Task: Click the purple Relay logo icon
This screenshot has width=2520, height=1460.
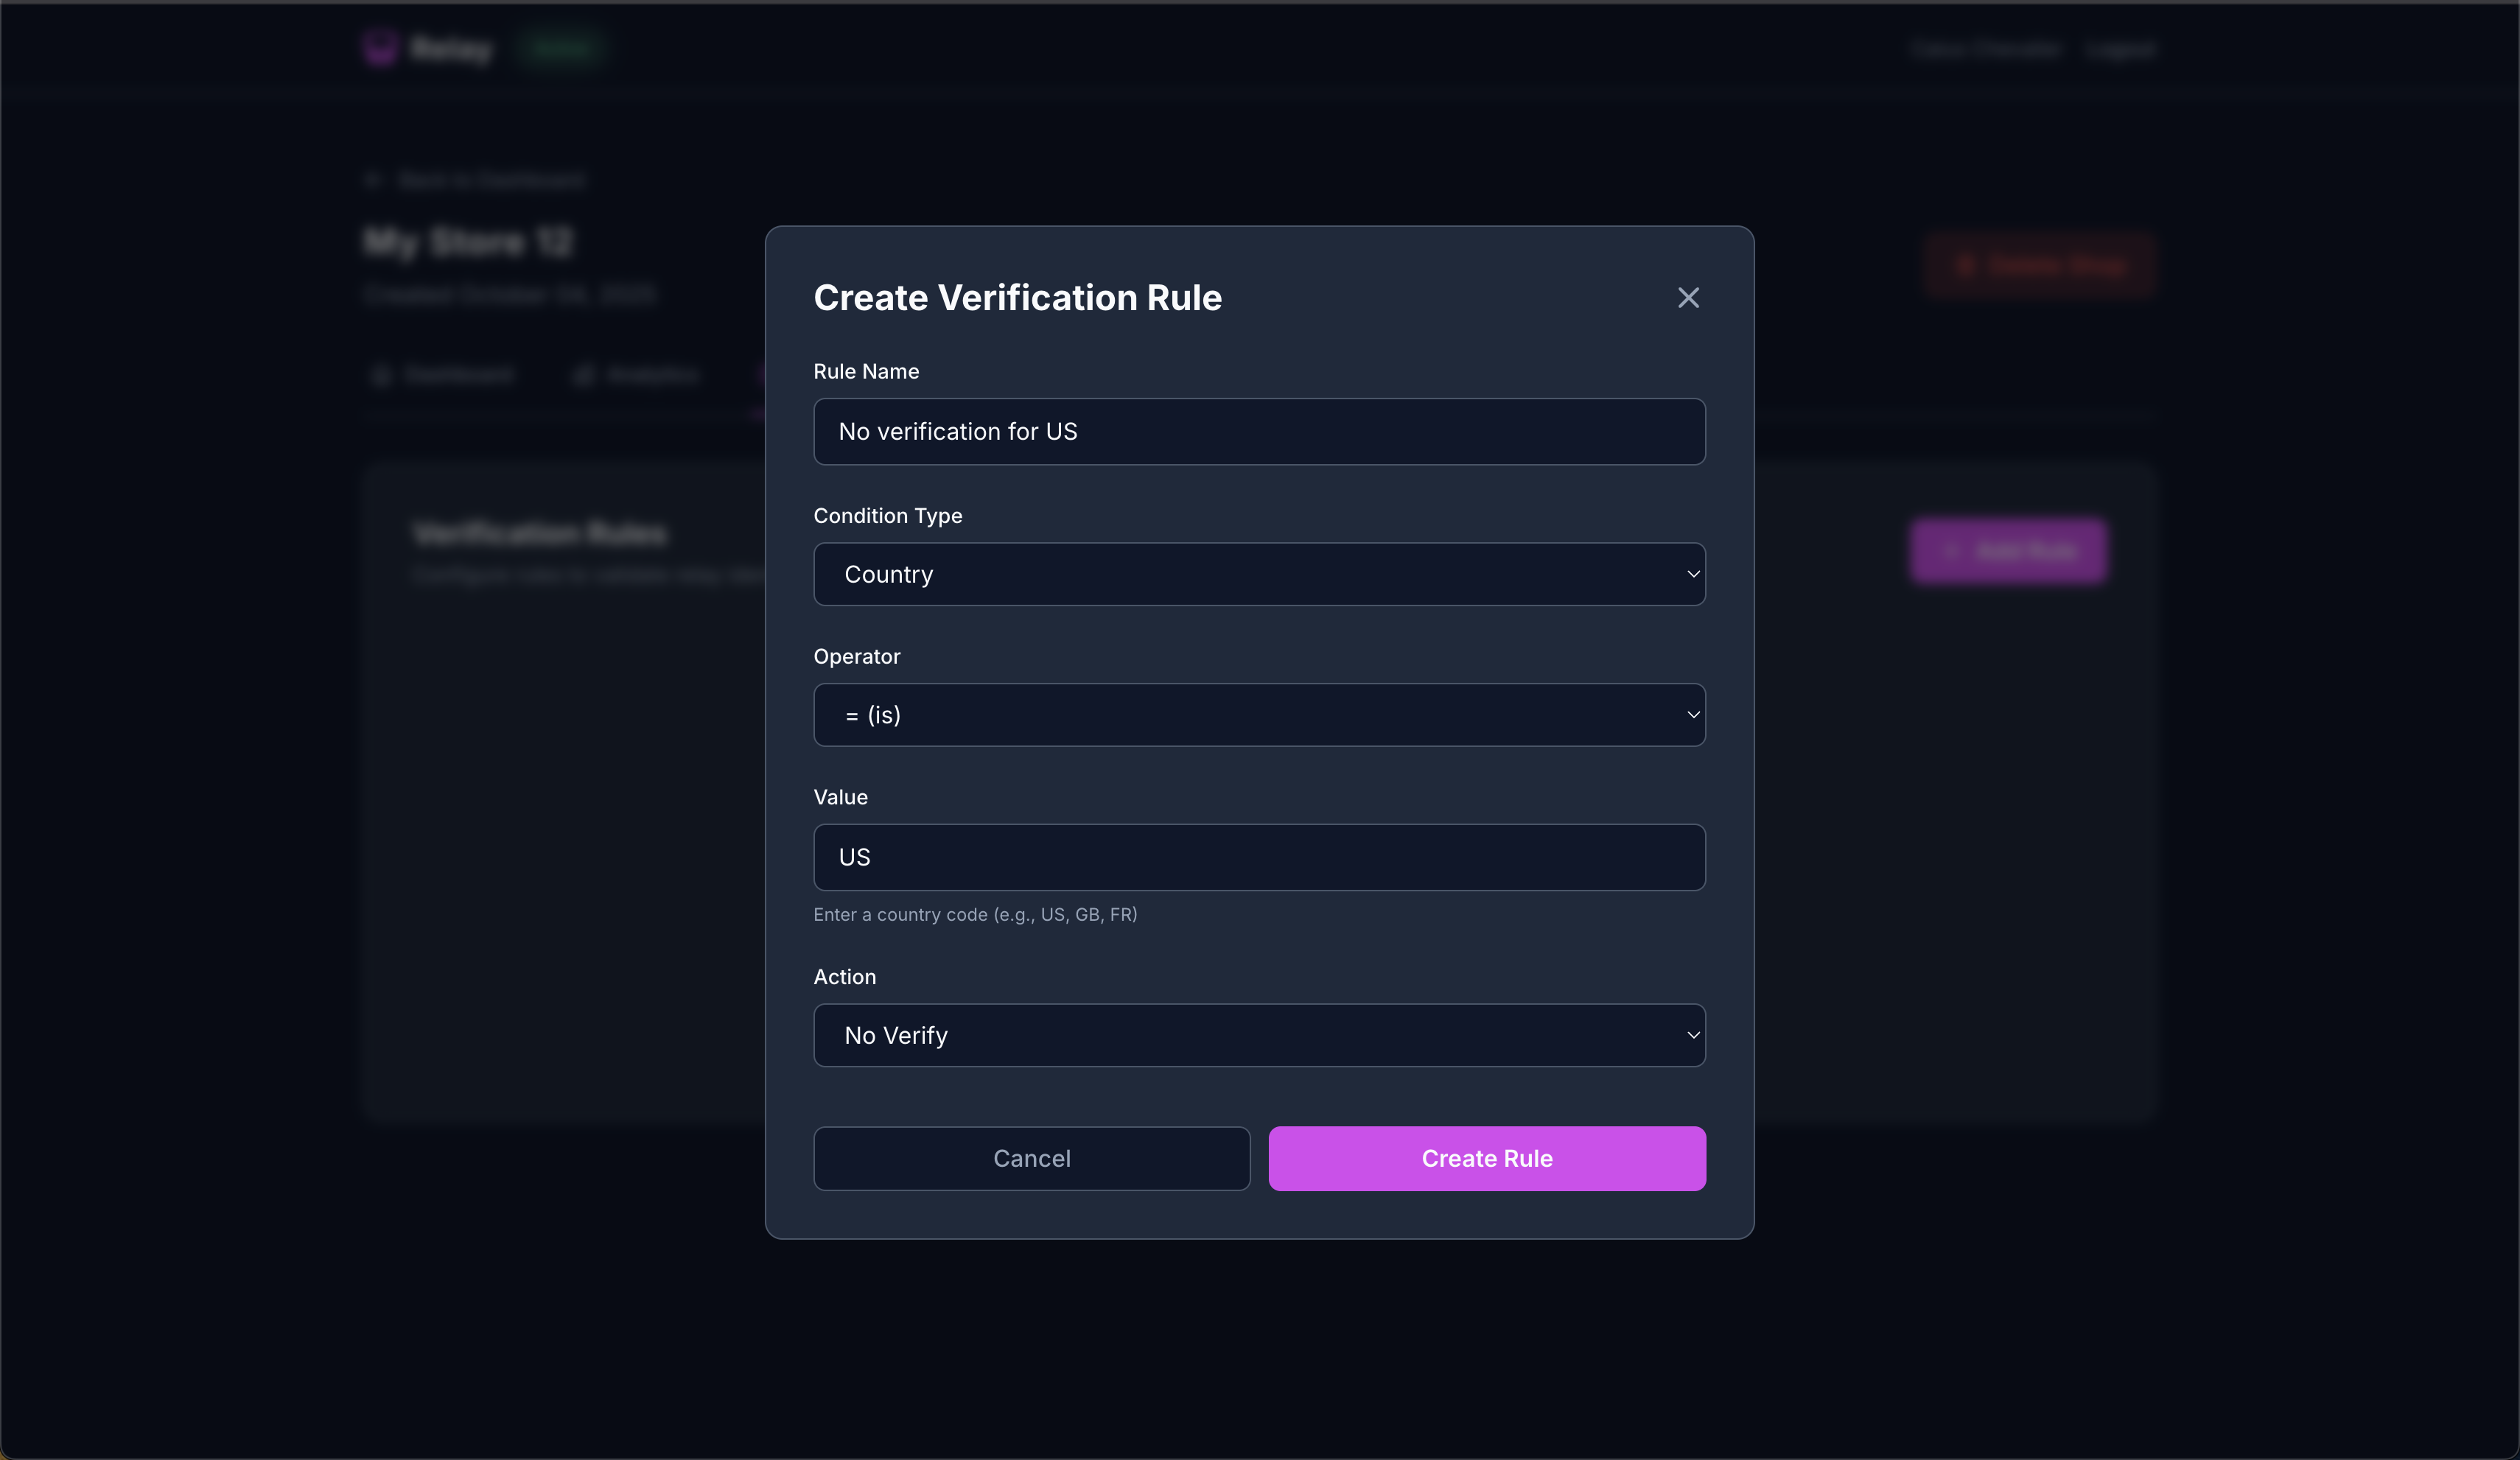Action: 380,48
